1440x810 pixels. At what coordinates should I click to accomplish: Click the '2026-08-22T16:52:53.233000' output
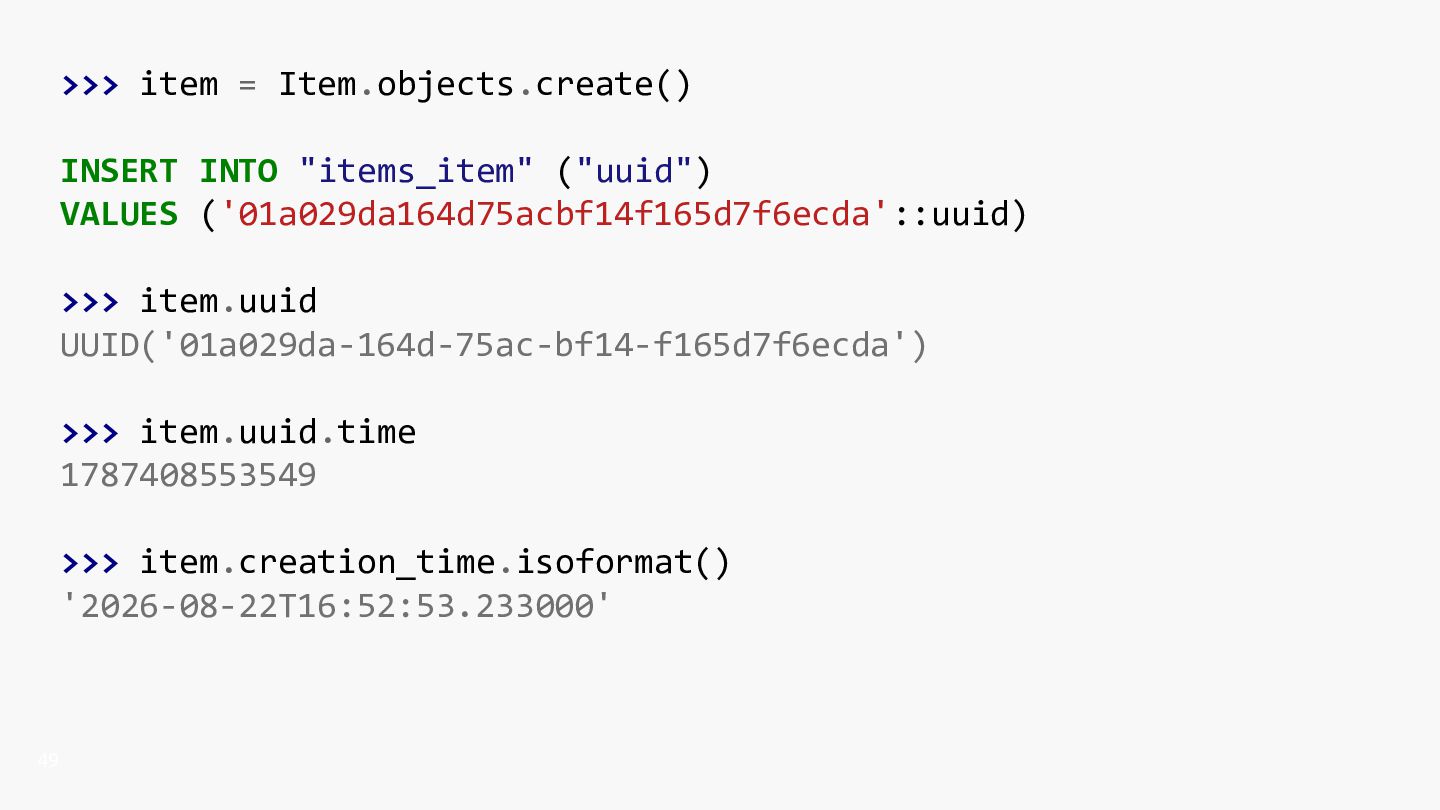[x=336, y=606]
